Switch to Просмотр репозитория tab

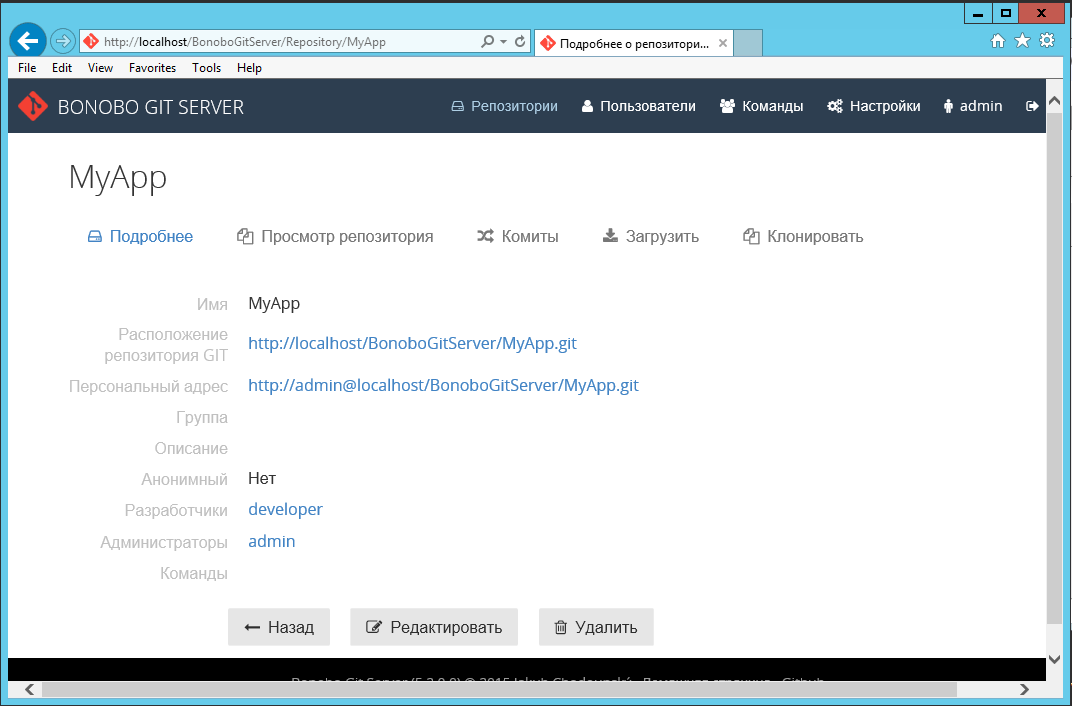(335, 236)
